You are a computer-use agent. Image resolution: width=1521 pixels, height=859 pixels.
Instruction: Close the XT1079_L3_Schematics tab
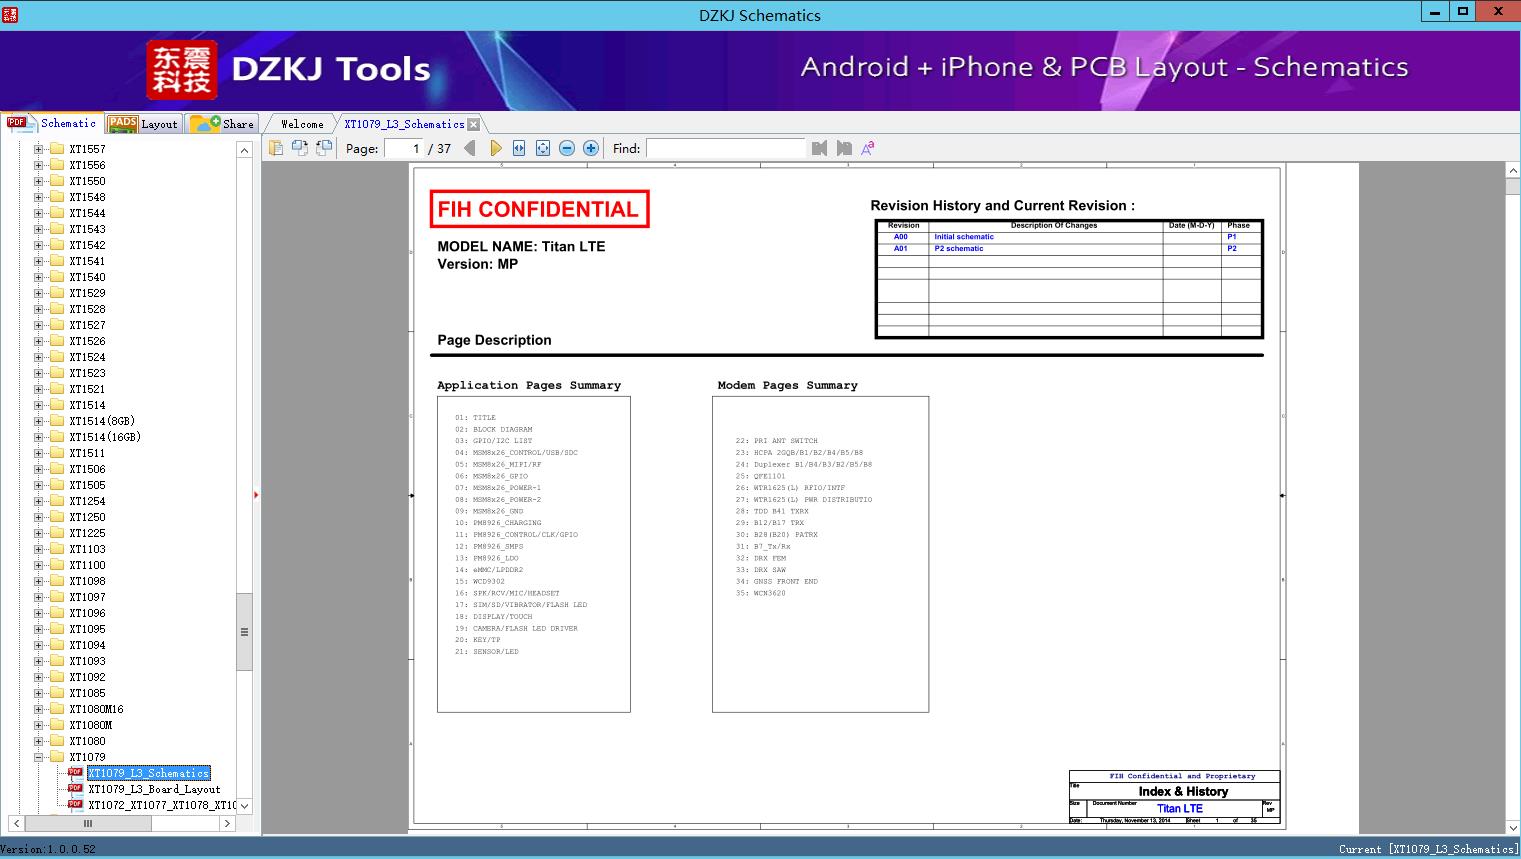pos(474,124)
